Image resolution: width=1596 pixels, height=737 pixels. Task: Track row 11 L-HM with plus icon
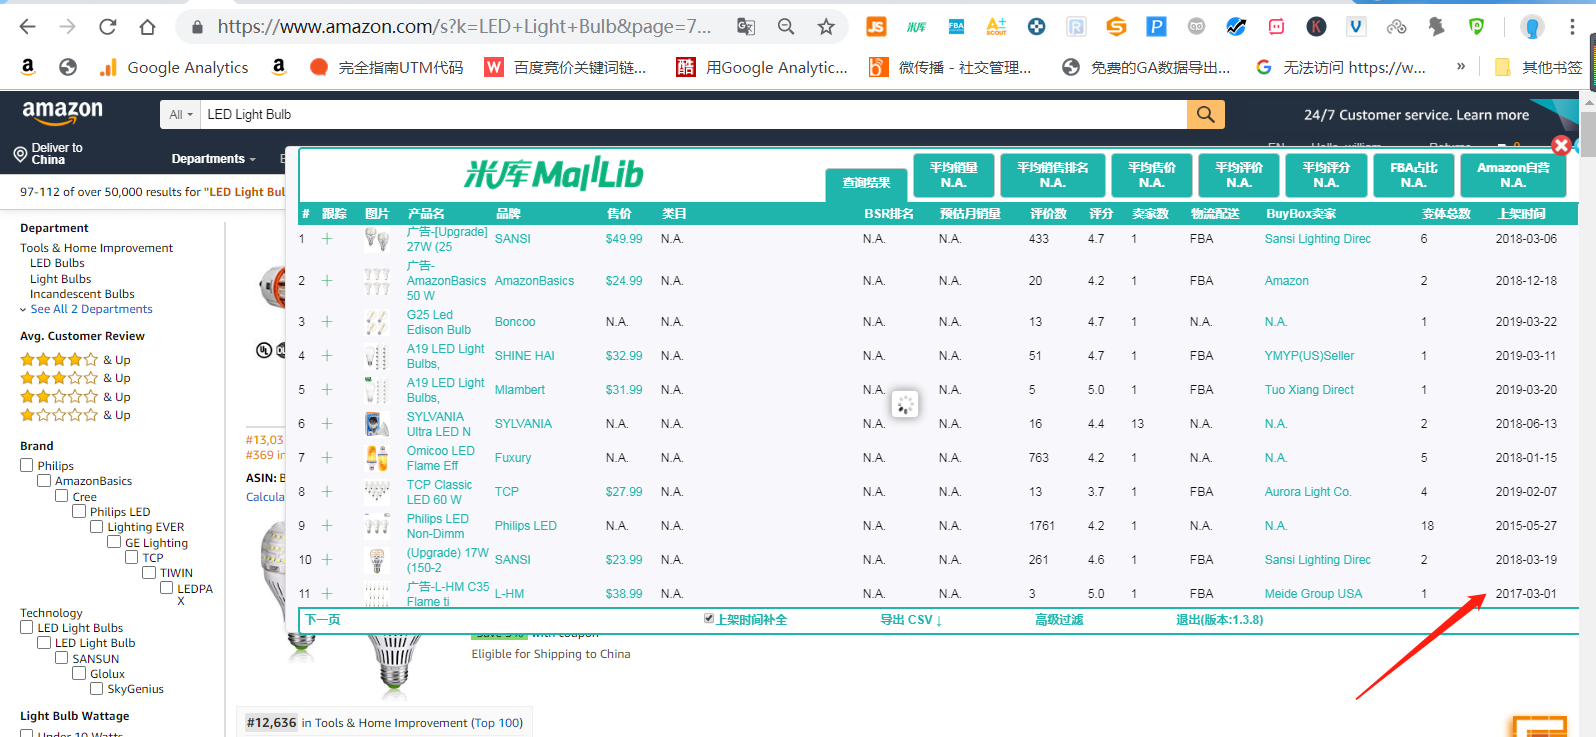[x=327, y=594]
